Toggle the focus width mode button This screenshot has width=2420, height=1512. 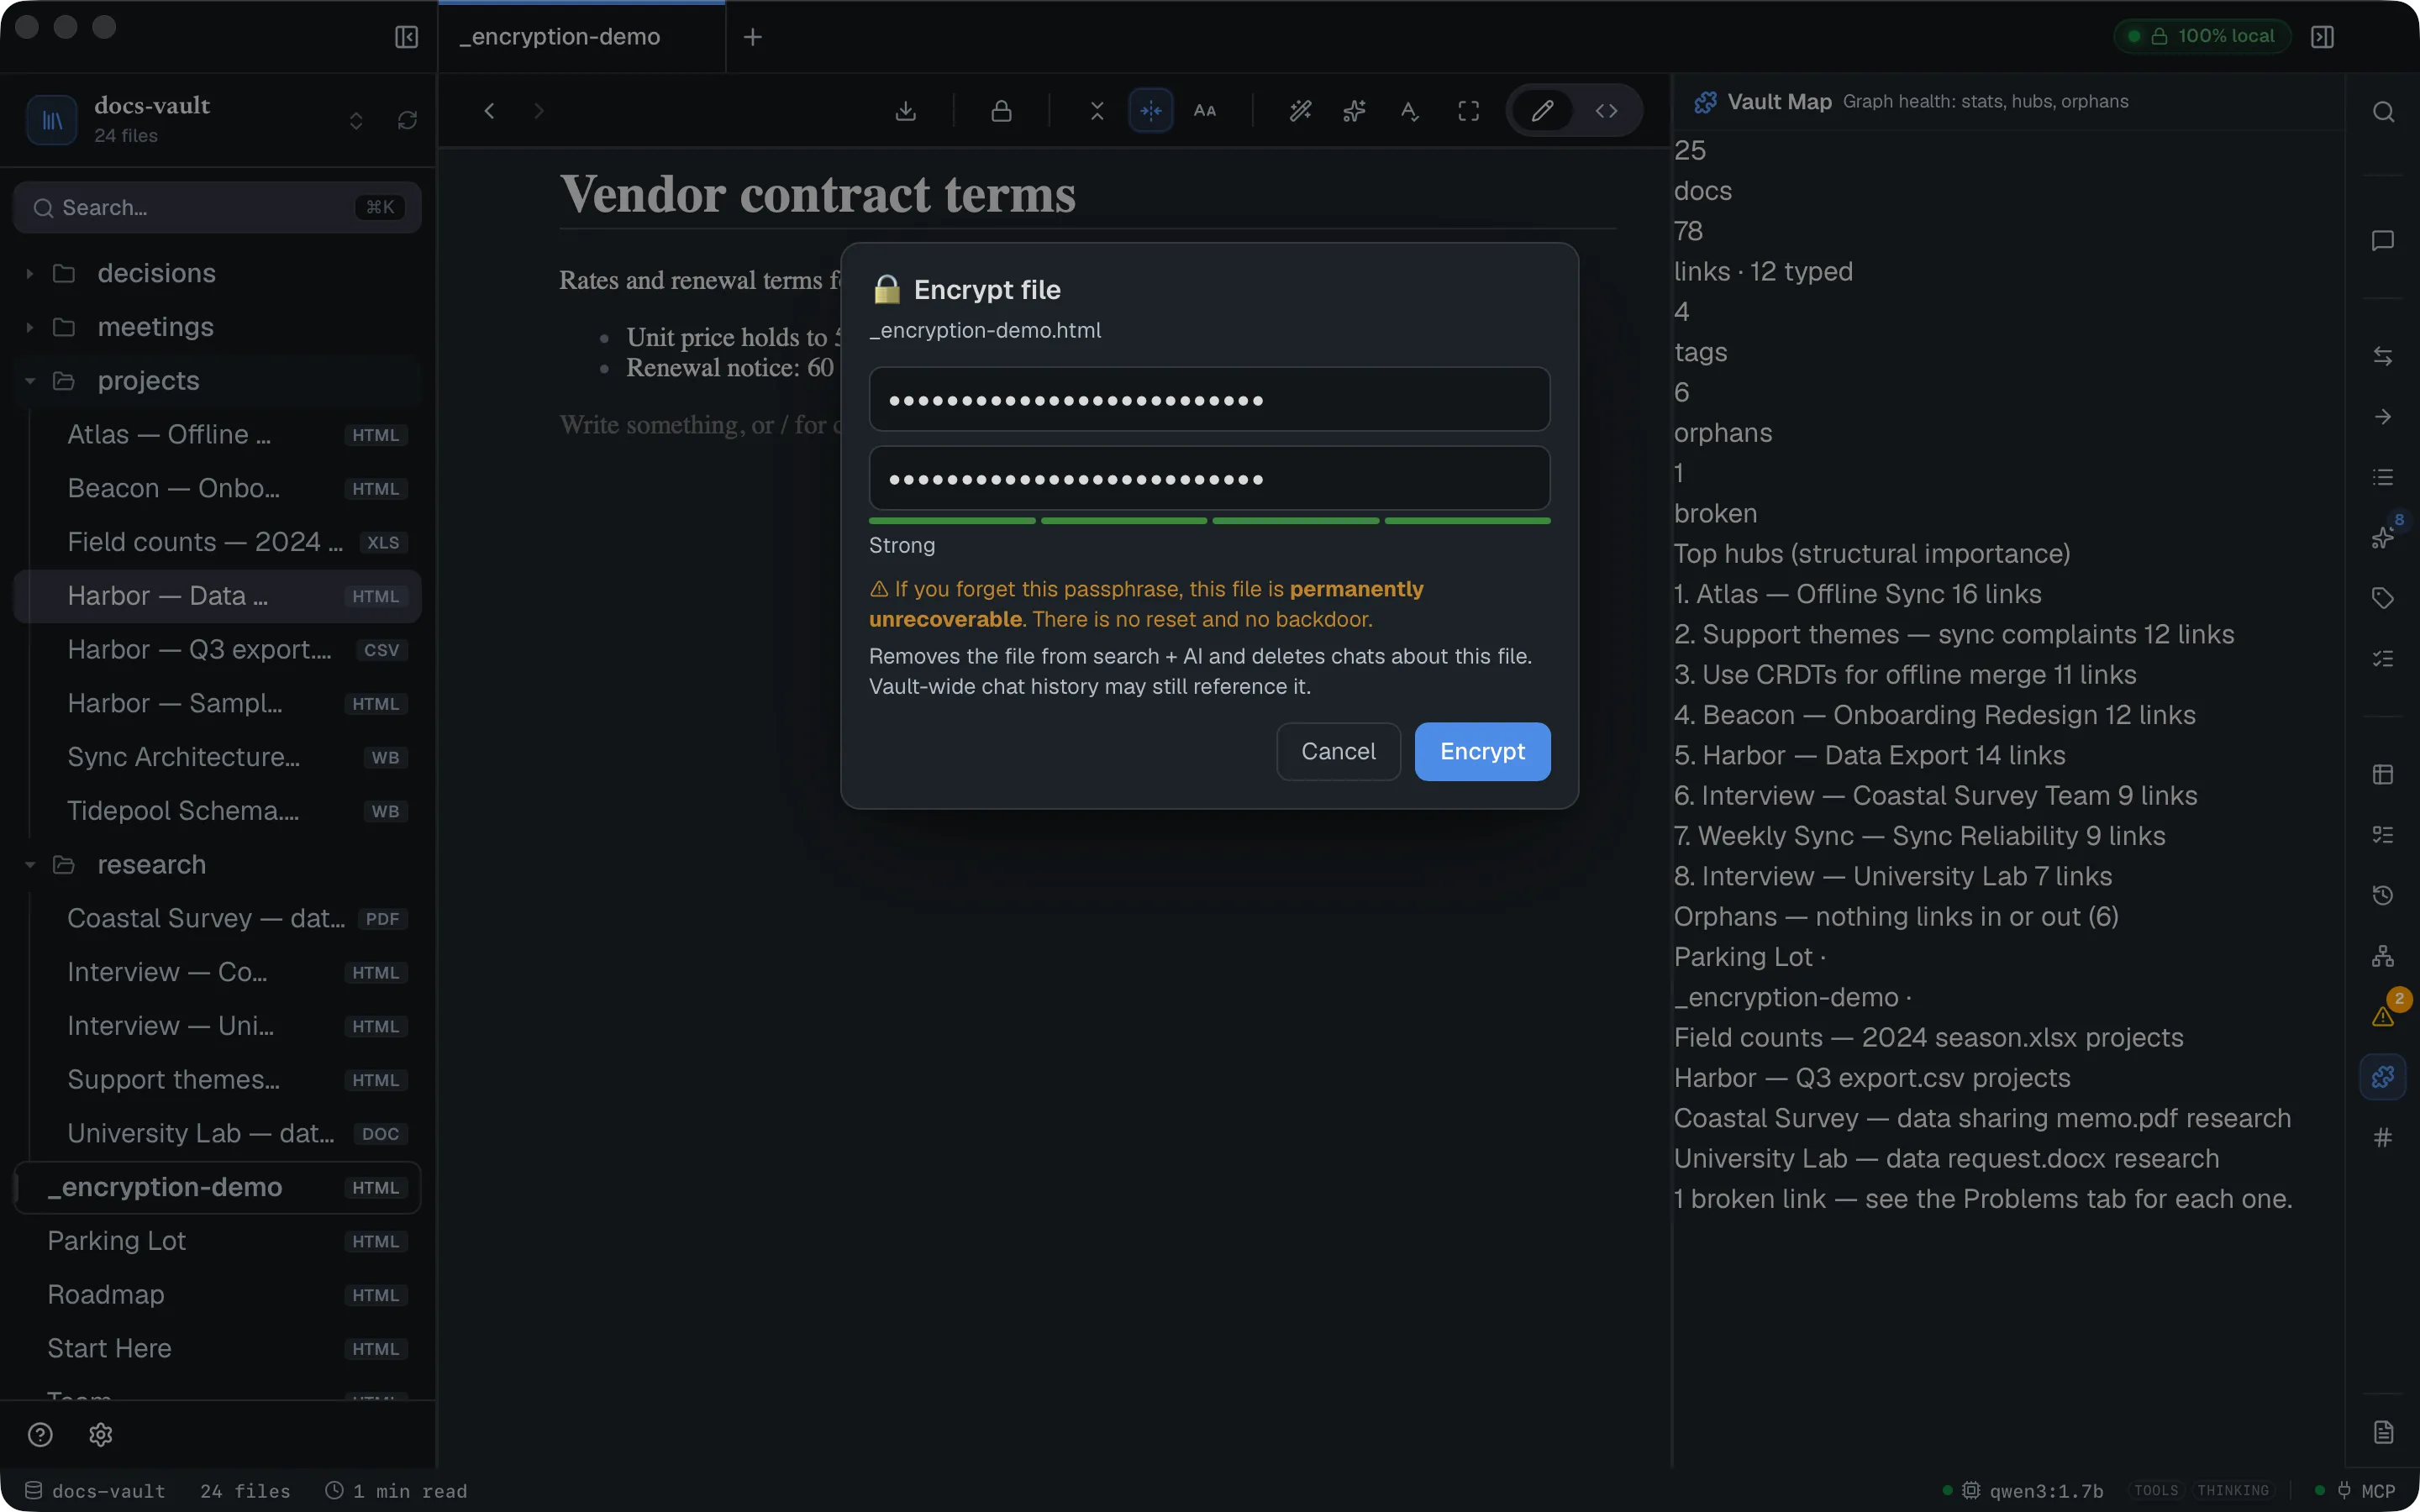(1151, 111)
